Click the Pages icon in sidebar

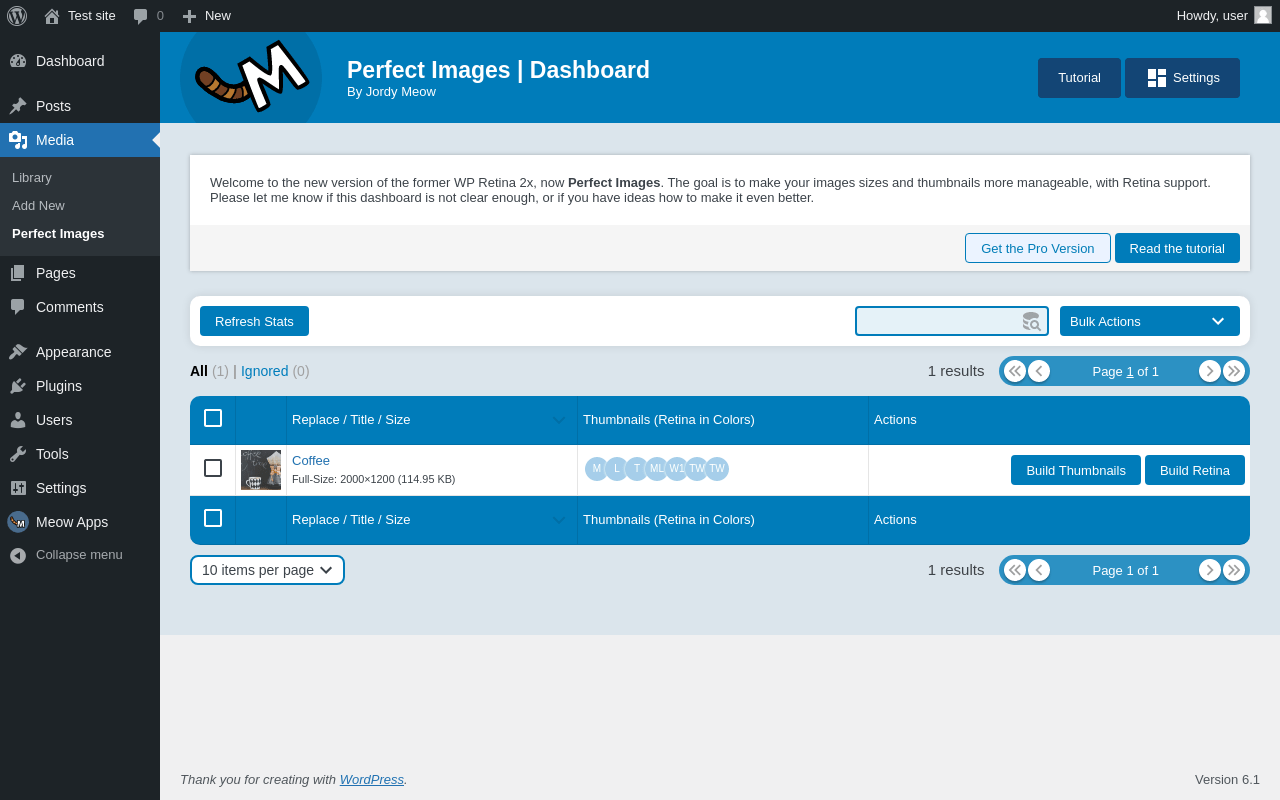(x=18, y=273)
